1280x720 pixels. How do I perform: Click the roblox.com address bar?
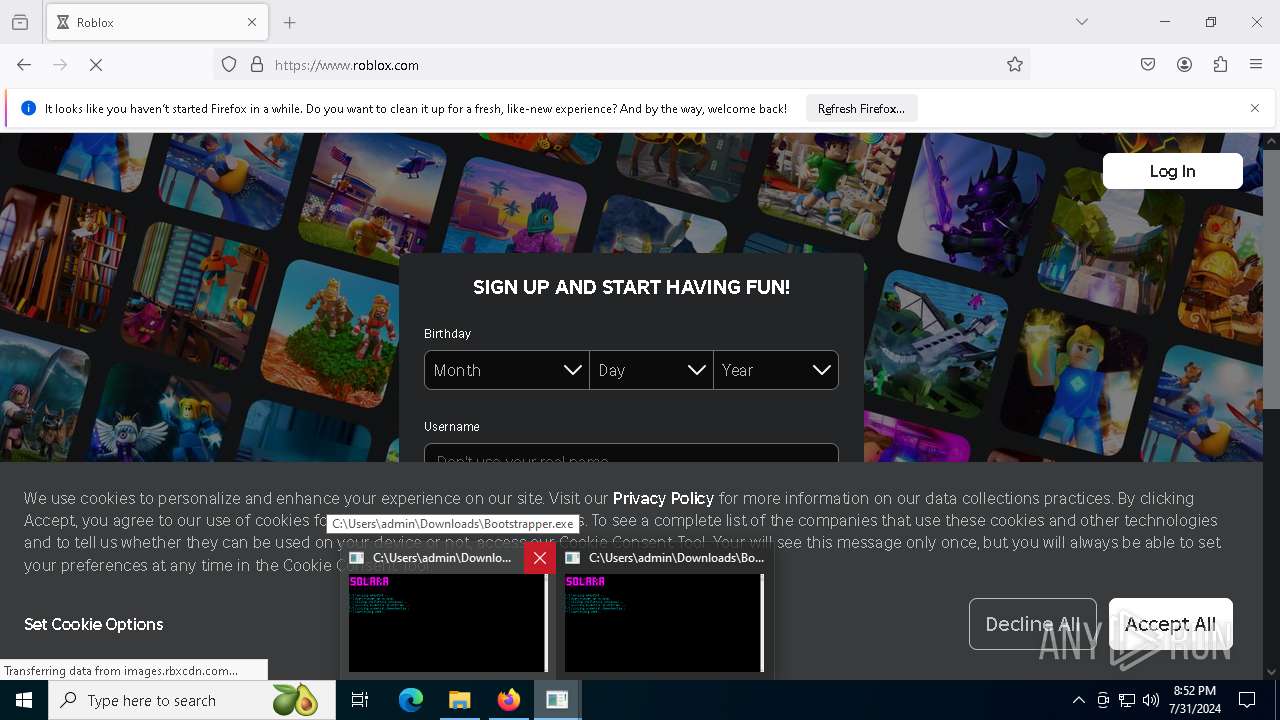(x=620, y=65)
